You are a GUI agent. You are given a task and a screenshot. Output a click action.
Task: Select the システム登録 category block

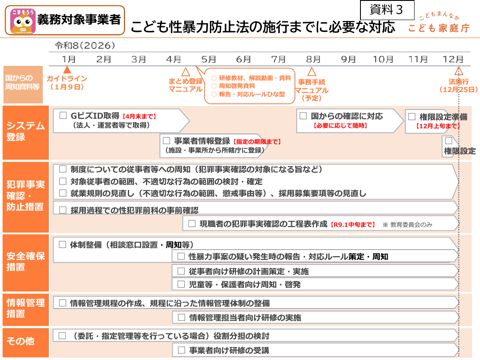pos(26,133)
